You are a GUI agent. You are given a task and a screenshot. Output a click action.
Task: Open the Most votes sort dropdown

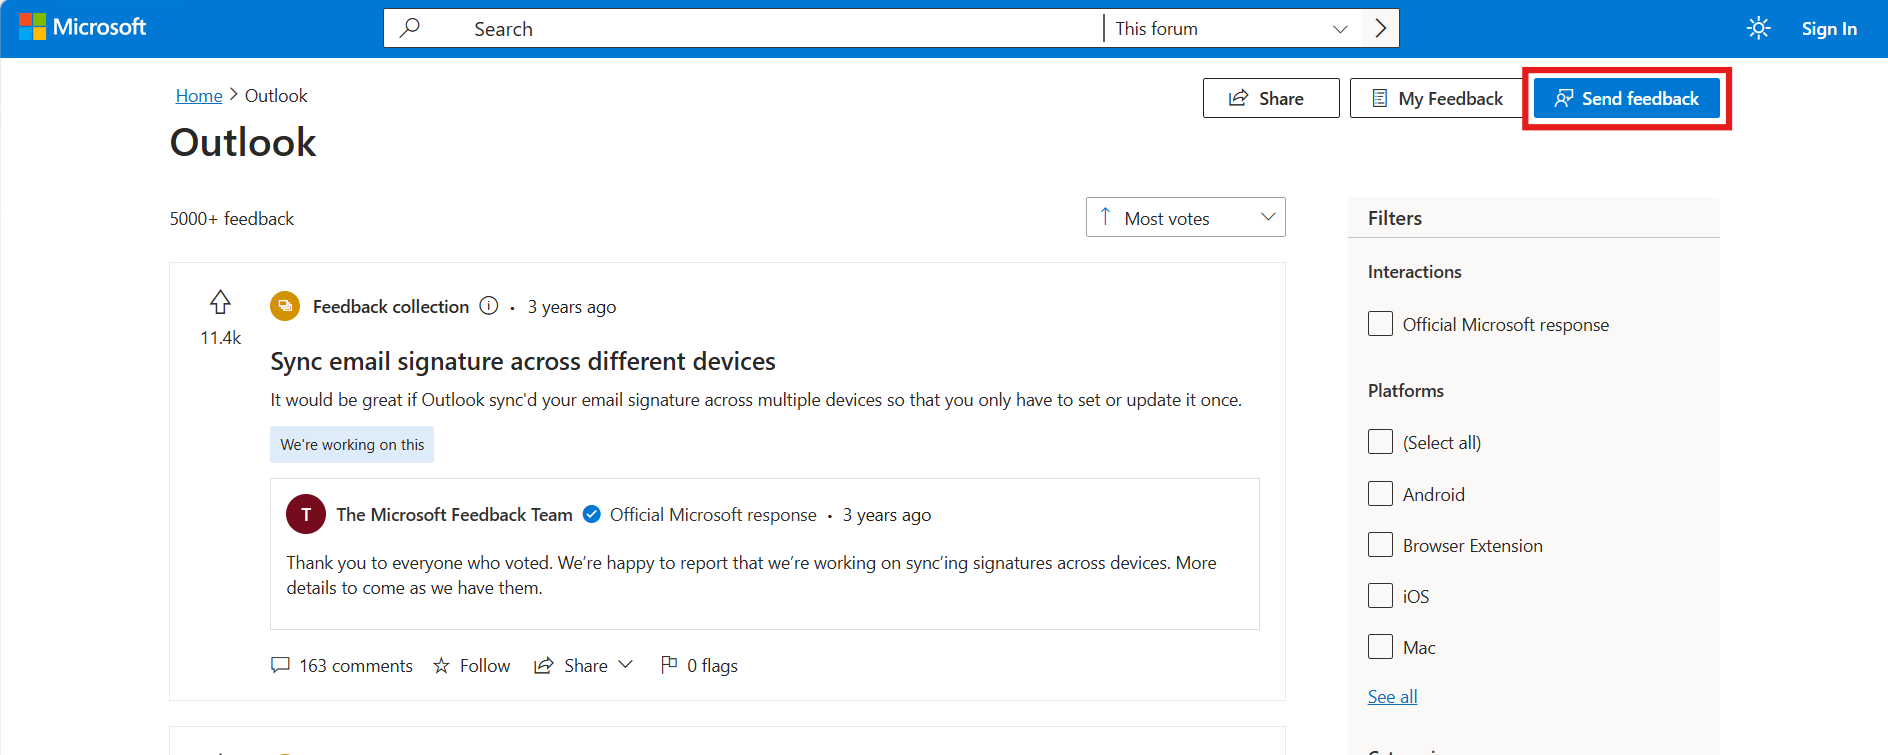tap(1186, 217)
